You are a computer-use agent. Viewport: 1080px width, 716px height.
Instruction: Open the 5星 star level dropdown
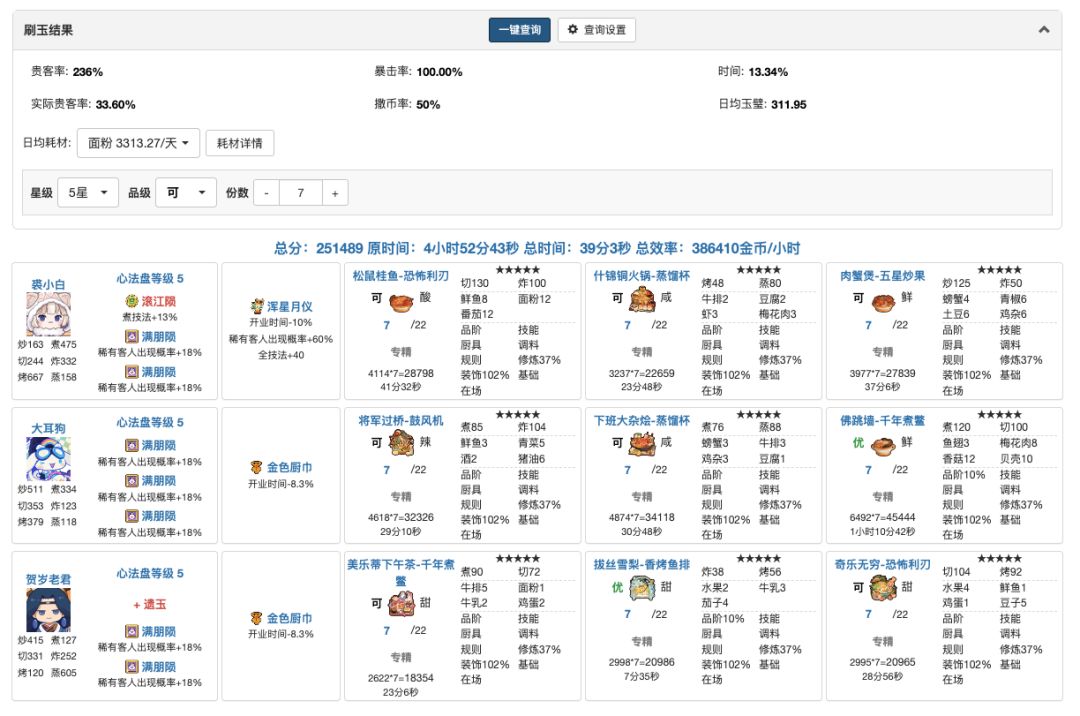click(x=88, y=193)
